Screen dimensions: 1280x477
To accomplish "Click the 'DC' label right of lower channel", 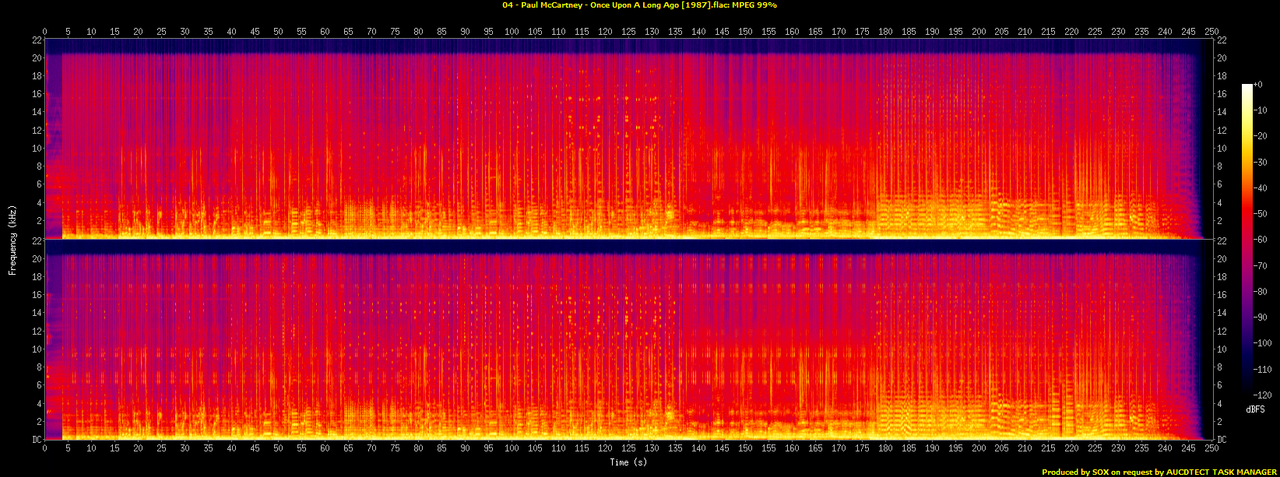I will 1220,440.
